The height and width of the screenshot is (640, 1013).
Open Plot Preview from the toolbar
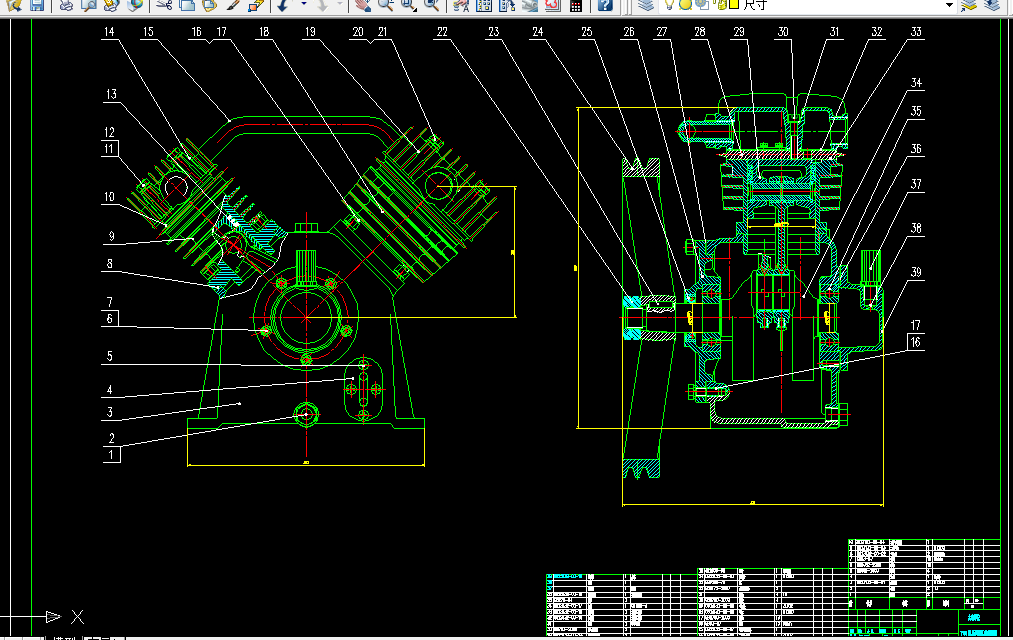pyautogui.click(x=89, y=5)
